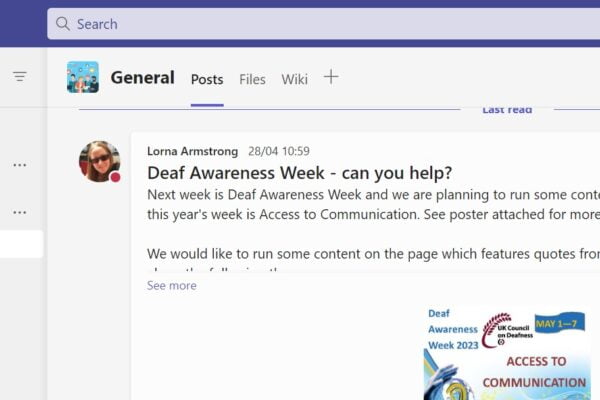Open the lower More options ellipsis in sidebar
Image resolution: width=600 pixels, height=400 pixels.
pyautogui.click(x=20, y=212)
